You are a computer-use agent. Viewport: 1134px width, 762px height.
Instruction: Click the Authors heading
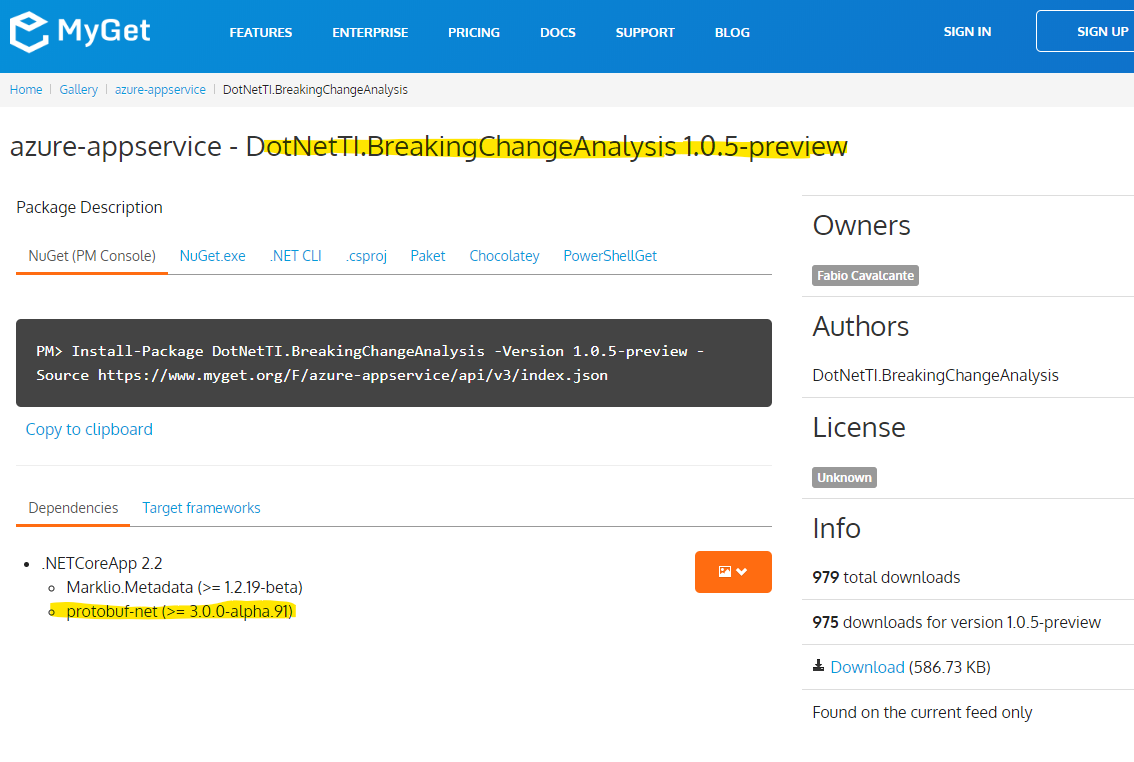tap(861, 327)
